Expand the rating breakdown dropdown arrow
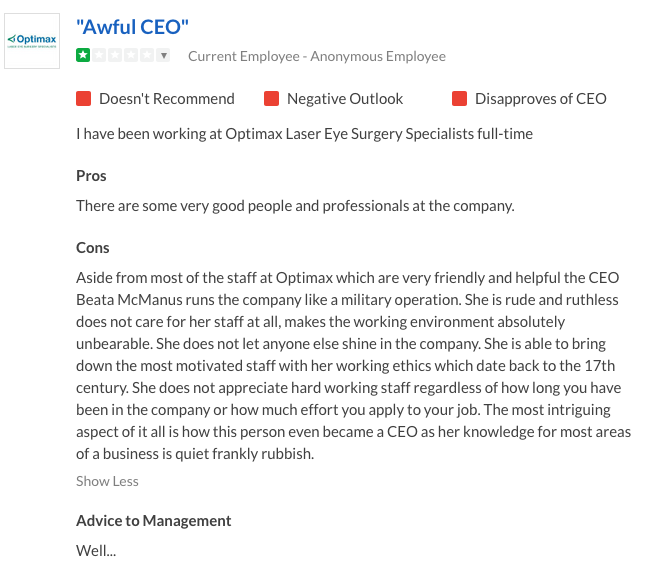 pos(164,55)
